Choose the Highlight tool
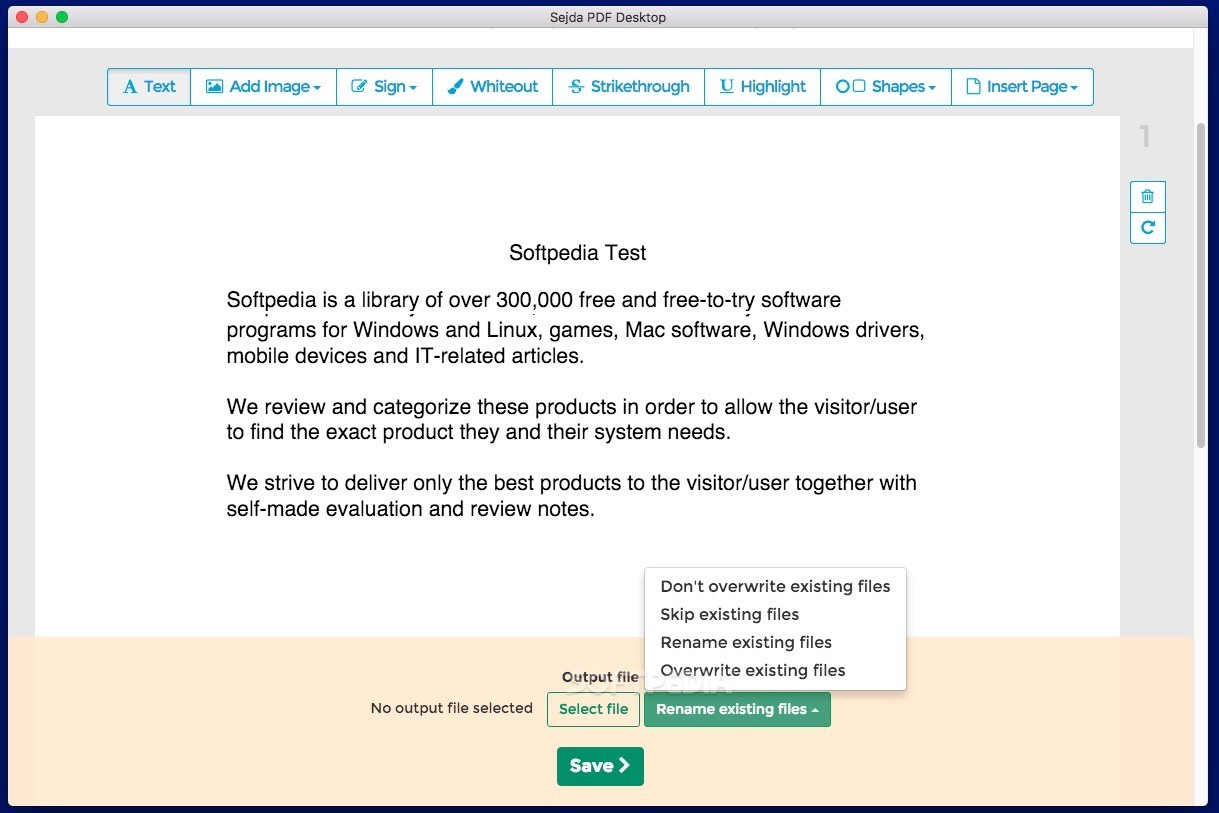Image resolution: width=1219 pixels, height=813 pixels. point(762,87)
